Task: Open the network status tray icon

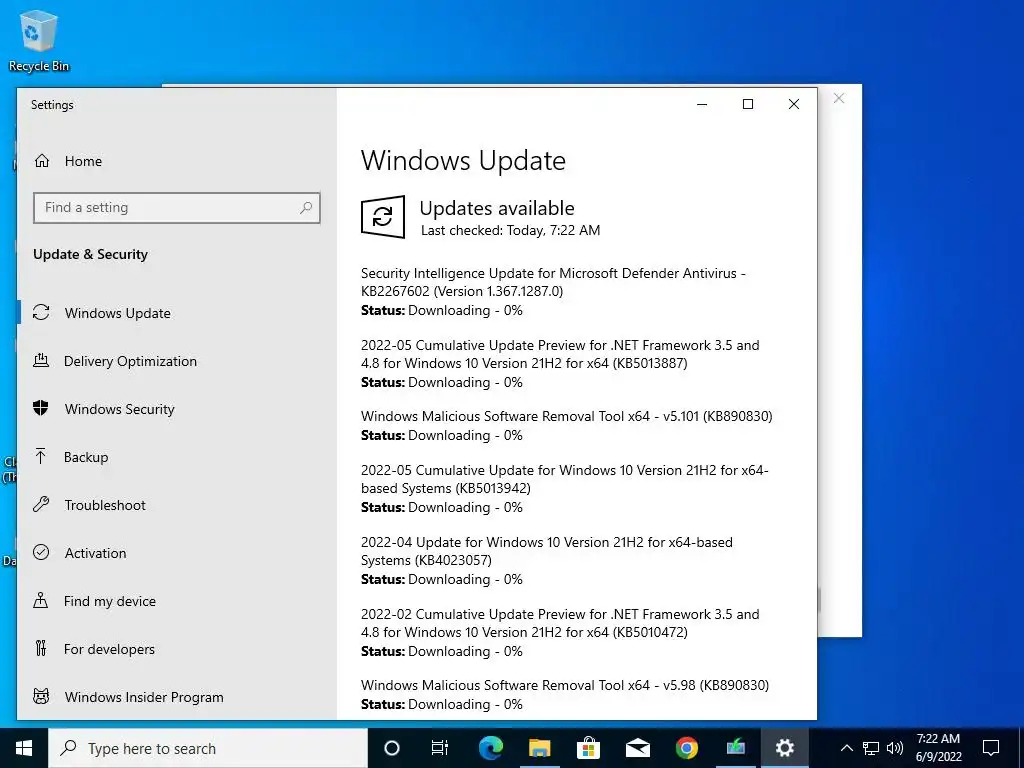Action: point(871,748)
